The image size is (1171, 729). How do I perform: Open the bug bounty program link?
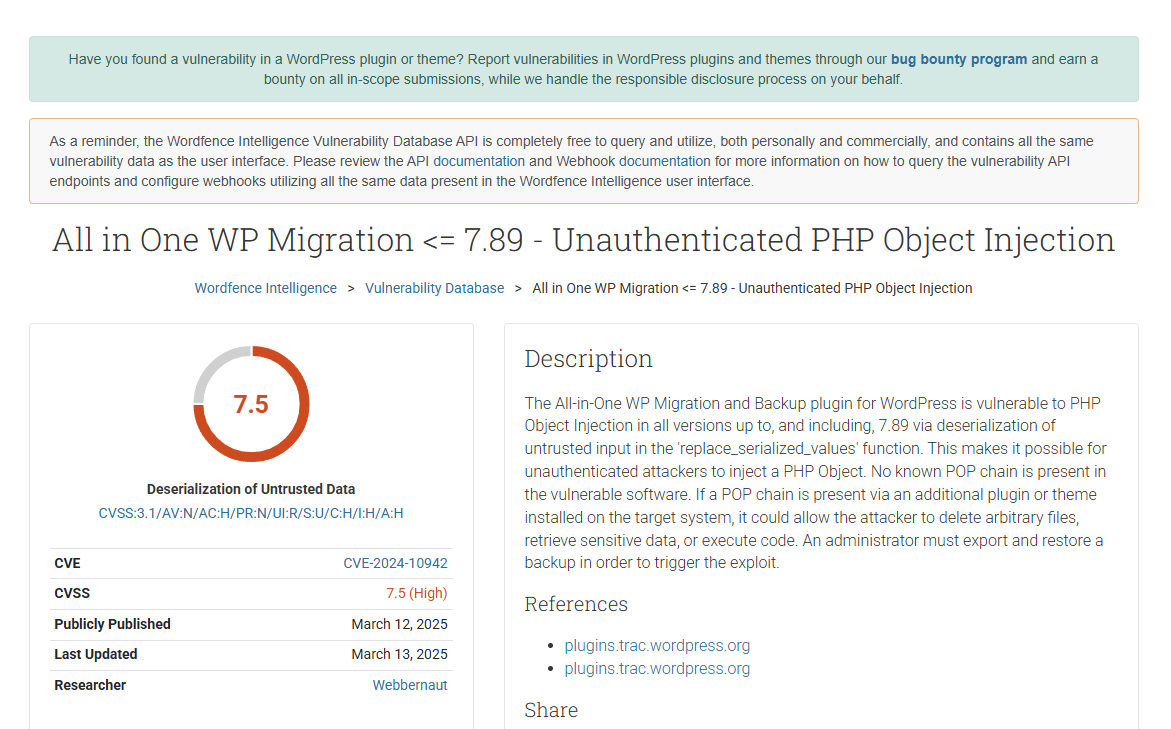(x=958, y=59)
